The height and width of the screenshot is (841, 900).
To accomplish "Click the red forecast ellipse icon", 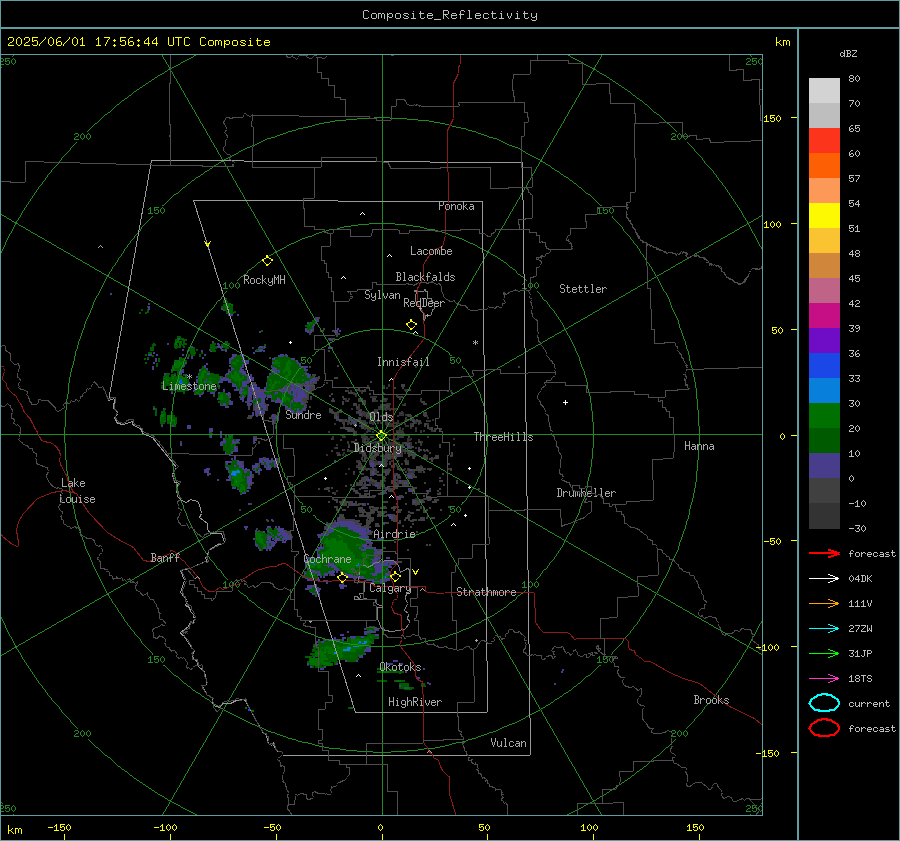I will (824, 728).
